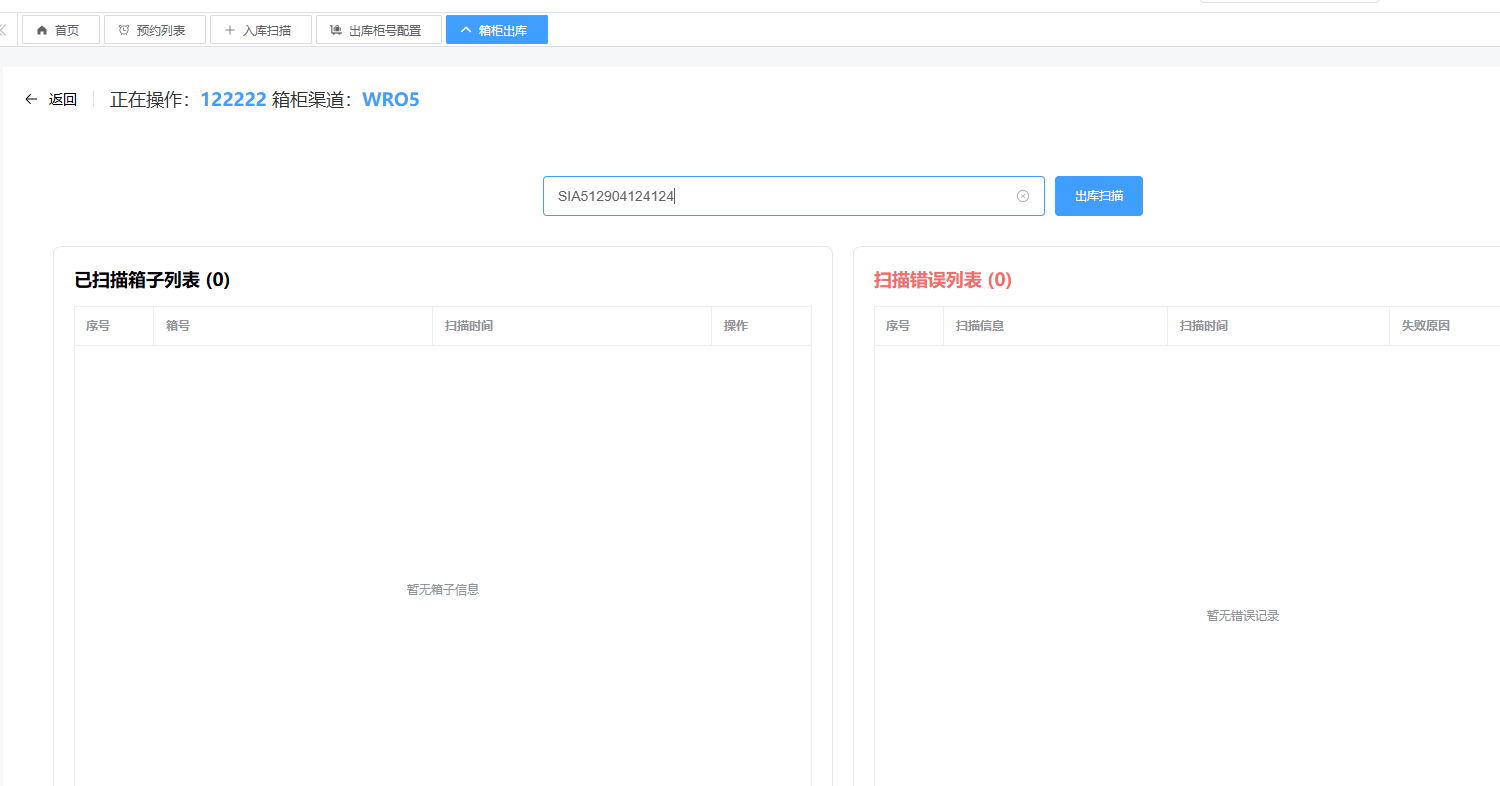
Task: Switch to the 入库扫描 tab
Action: click(x=266, y=30)
